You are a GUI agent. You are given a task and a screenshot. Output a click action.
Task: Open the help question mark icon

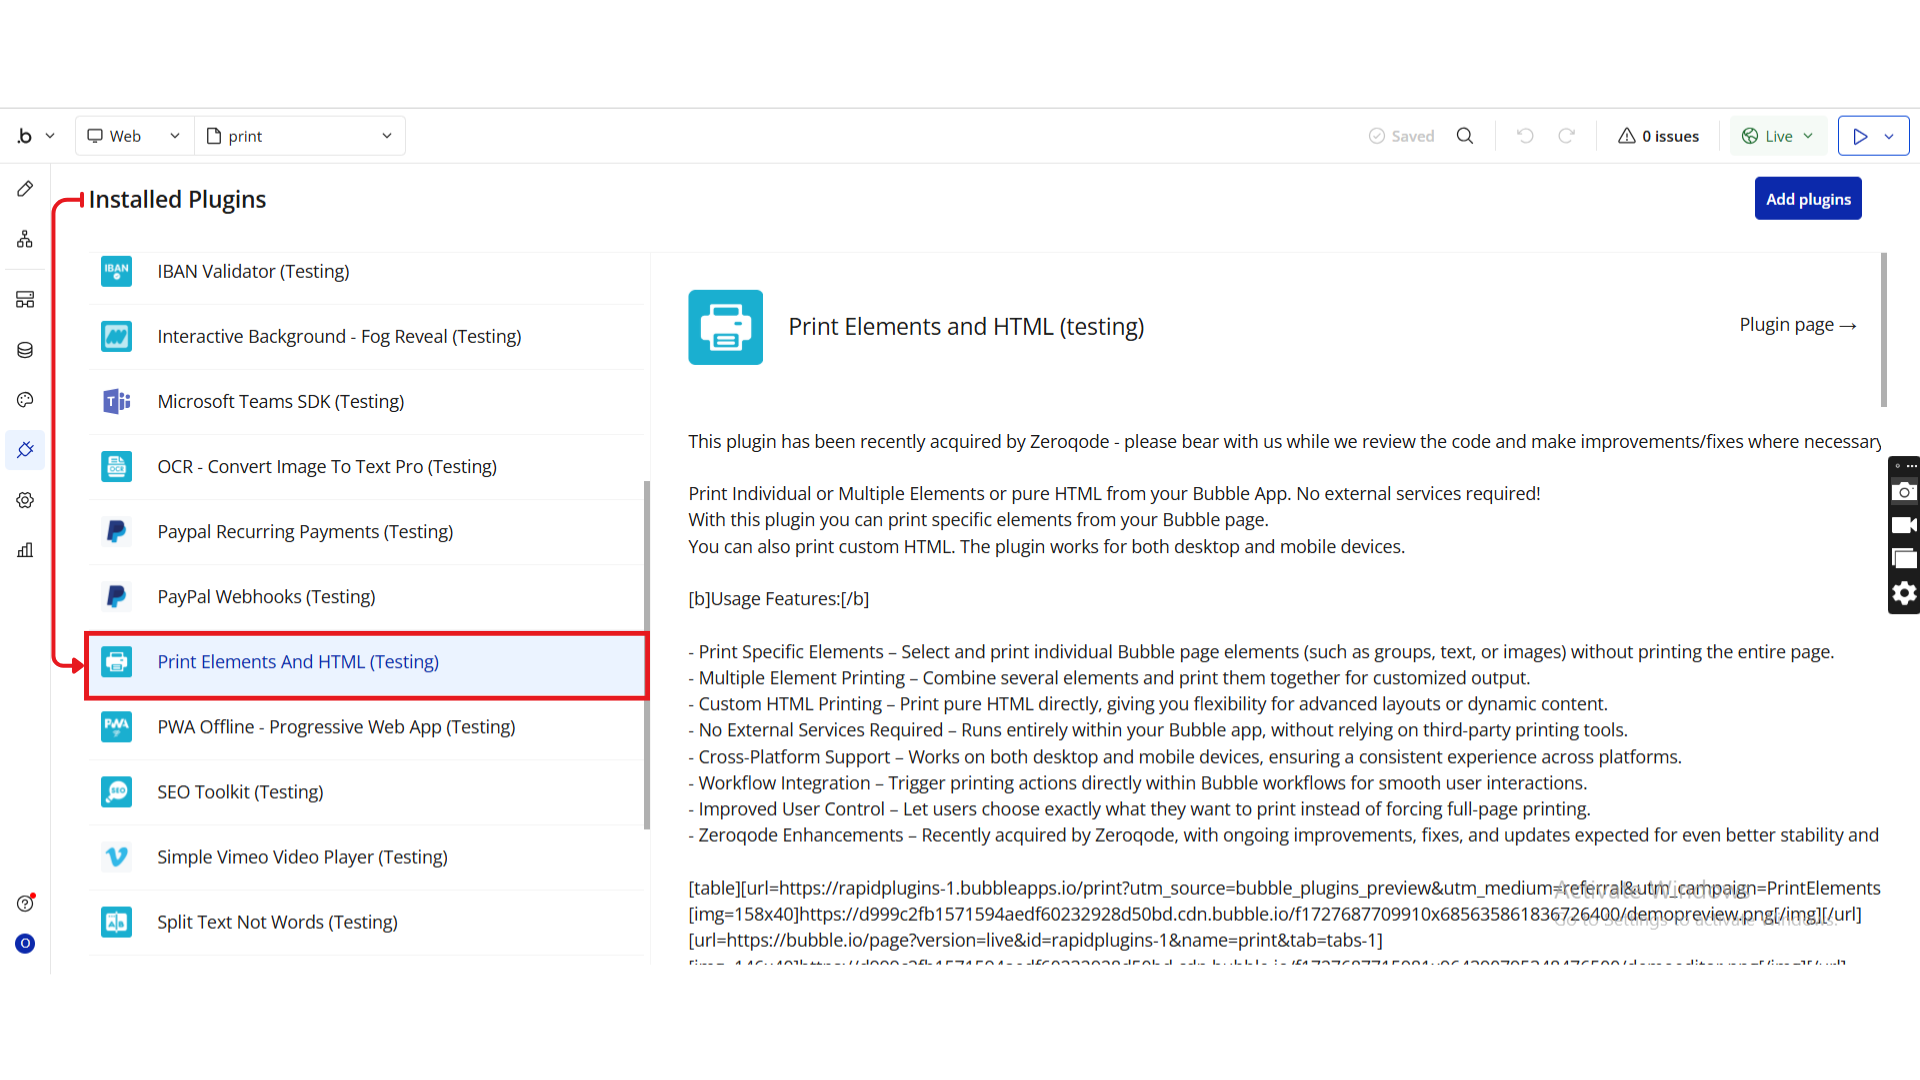pyautogui.click(x=25, y=904)
